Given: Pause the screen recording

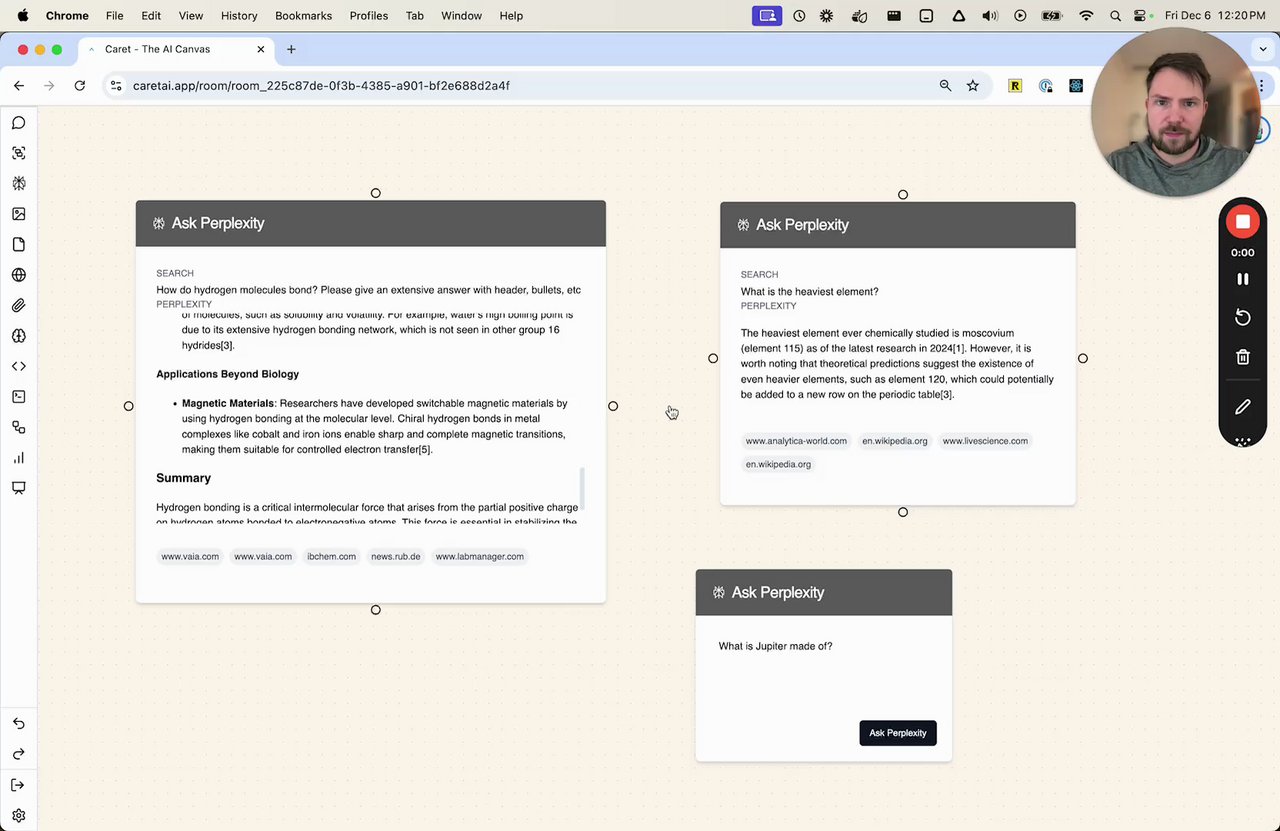Looking at the screenshot, I should [1243, 279].
